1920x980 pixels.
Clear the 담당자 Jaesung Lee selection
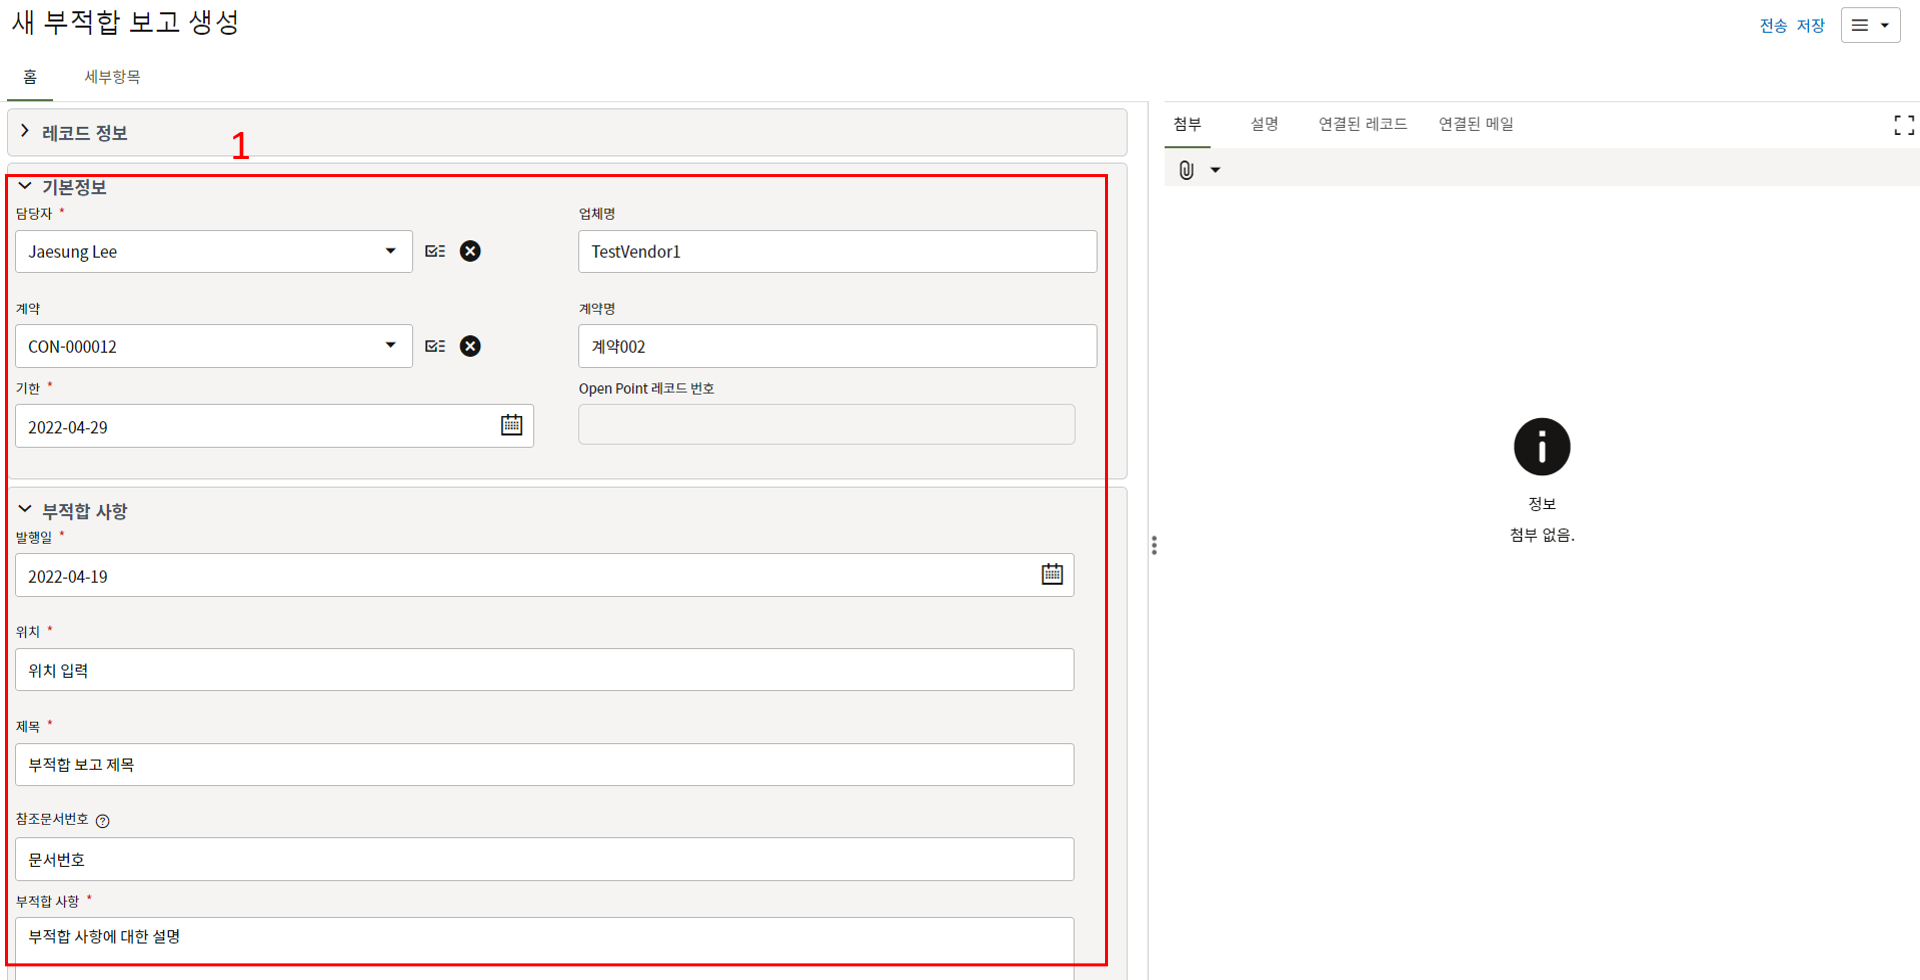click(x=470, y=251)
